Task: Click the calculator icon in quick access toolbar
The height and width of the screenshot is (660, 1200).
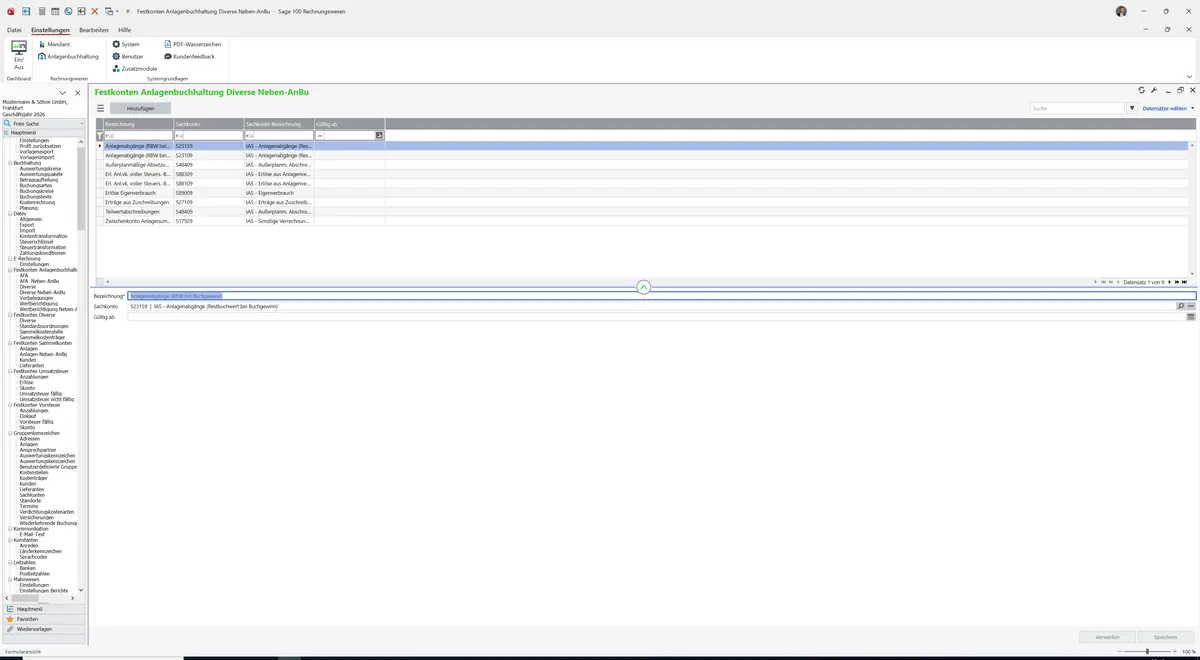Action: pyautogui.click(x=40, y=11)
